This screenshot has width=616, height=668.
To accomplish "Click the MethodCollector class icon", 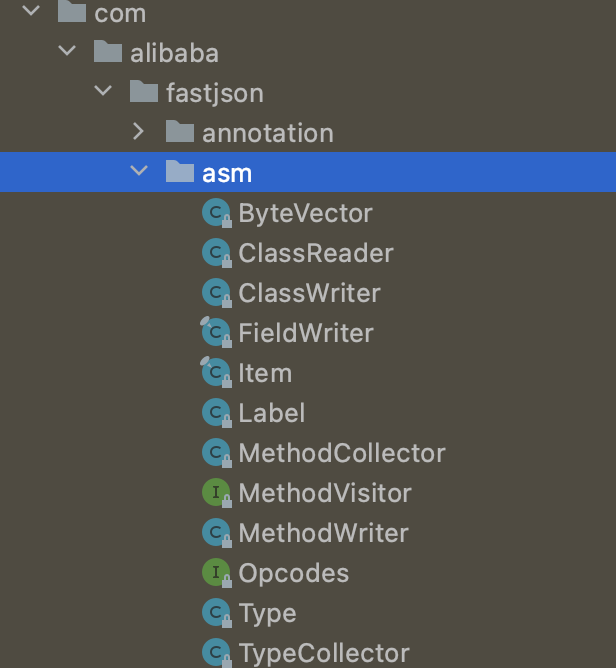I will pyautogui.click(x=215, y=453).
